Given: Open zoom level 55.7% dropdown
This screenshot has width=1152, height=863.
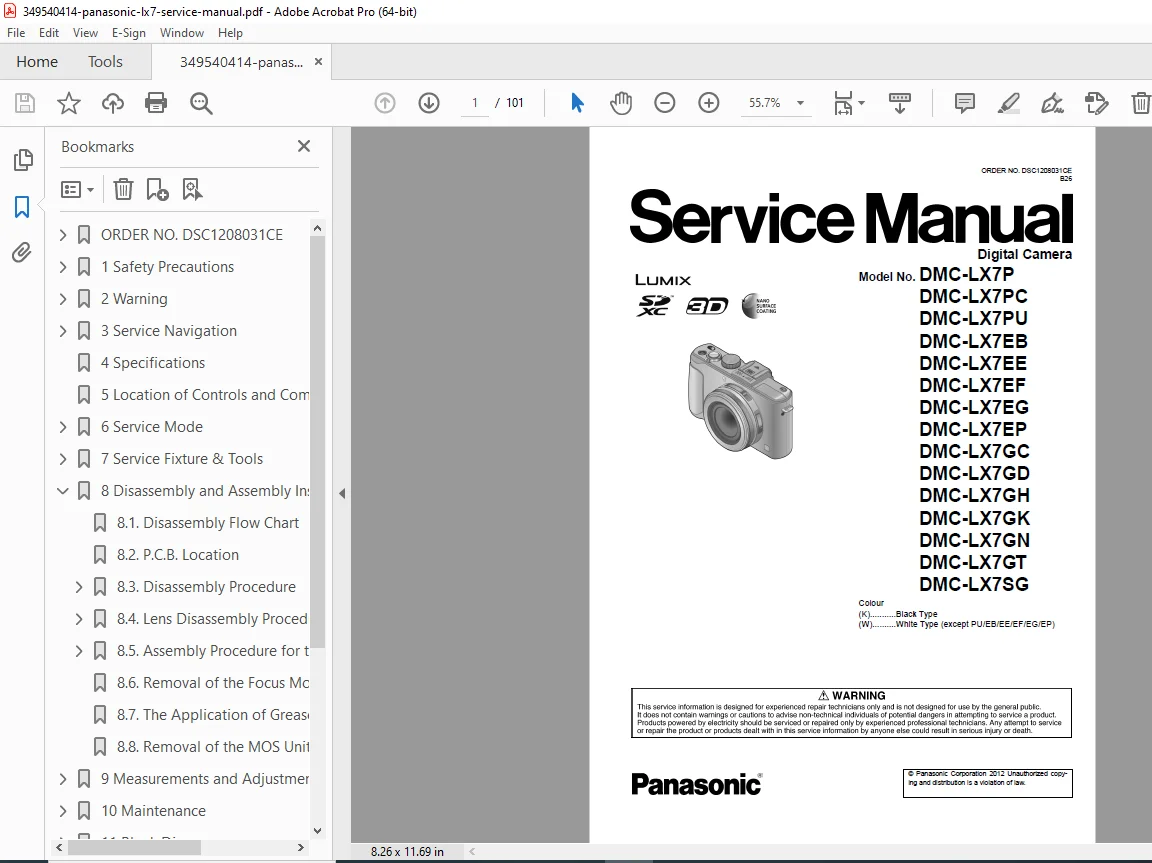Looking at the screenshot, I should point(801,103).
